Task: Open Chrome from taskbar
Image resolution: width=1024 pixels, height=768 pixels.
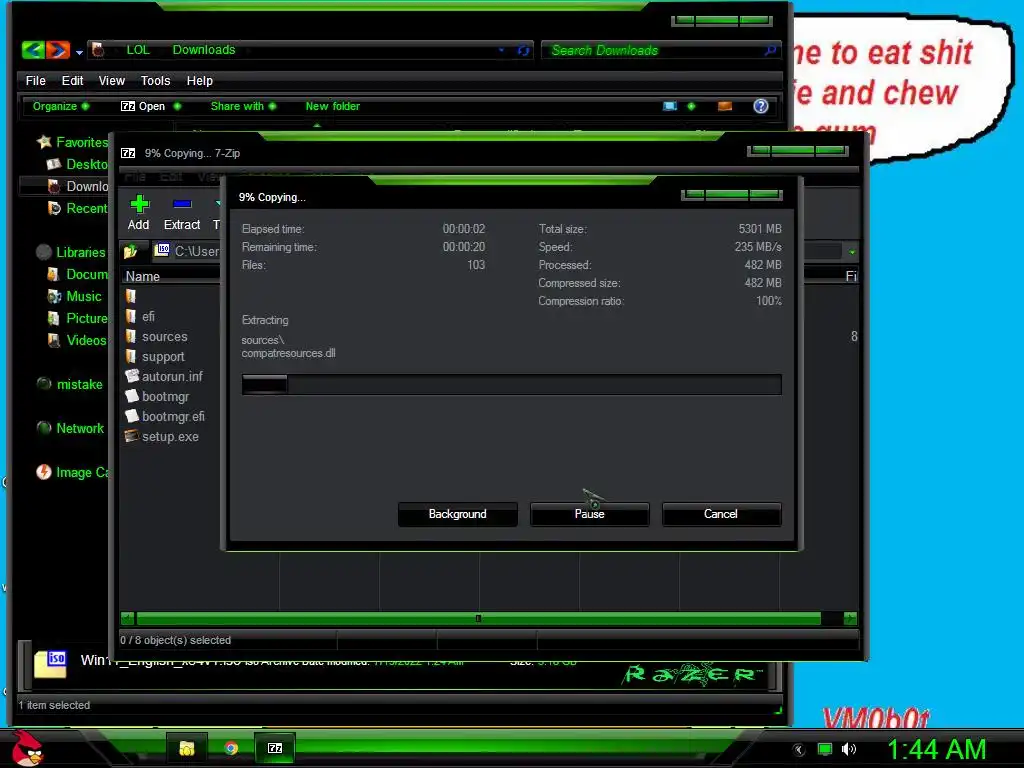Action: pyautogui.click(x=231, y=748)
